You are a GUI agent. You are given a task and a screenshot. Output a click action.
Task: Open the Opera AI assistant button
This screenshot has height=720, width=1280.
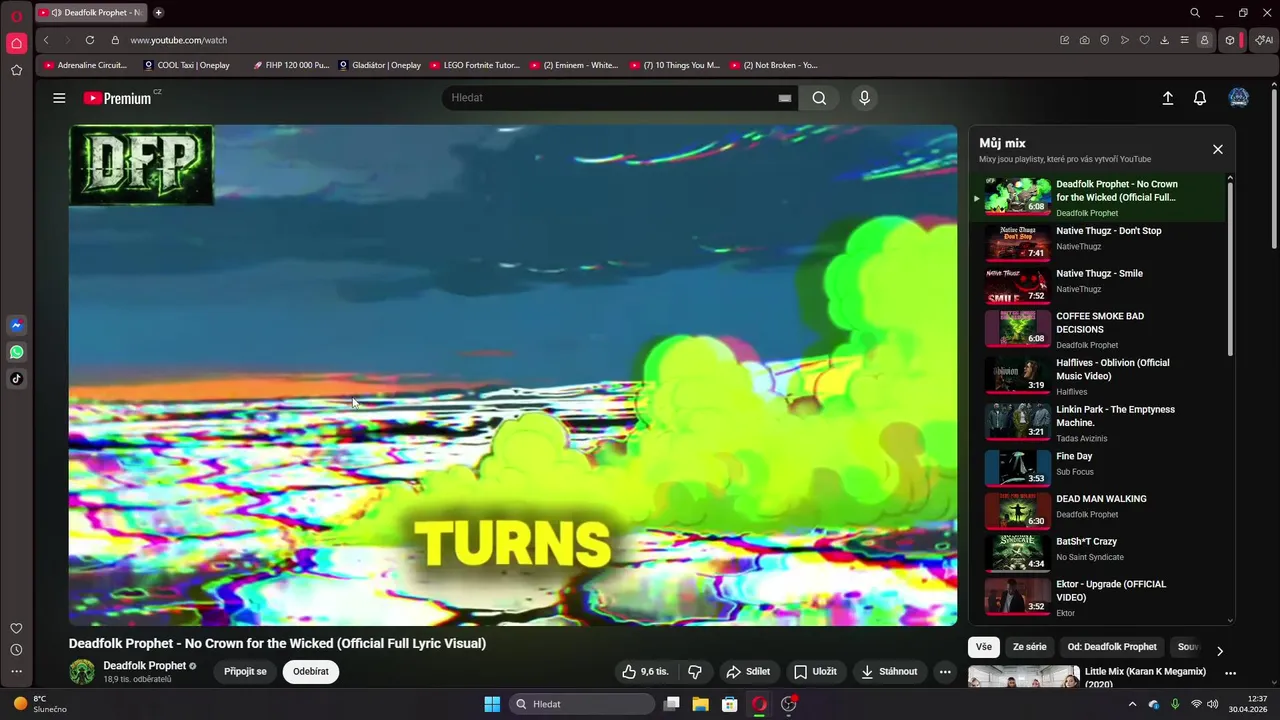pyautogui.click(x=1264, y=40)
